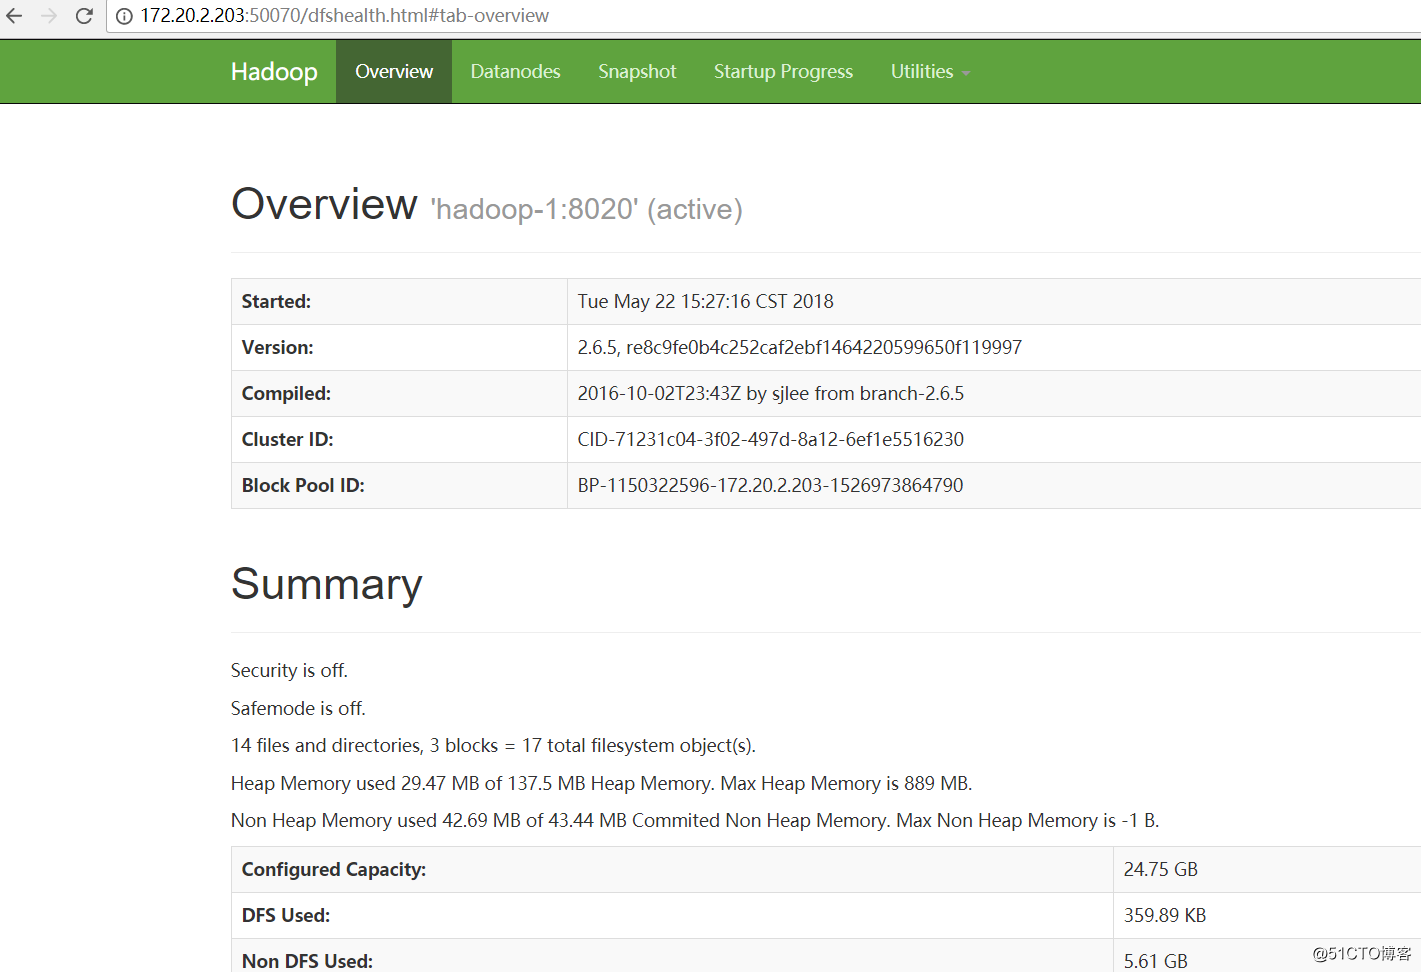Select the DFS Used: row label
The image size is (1421, 972).
[285, 915]
